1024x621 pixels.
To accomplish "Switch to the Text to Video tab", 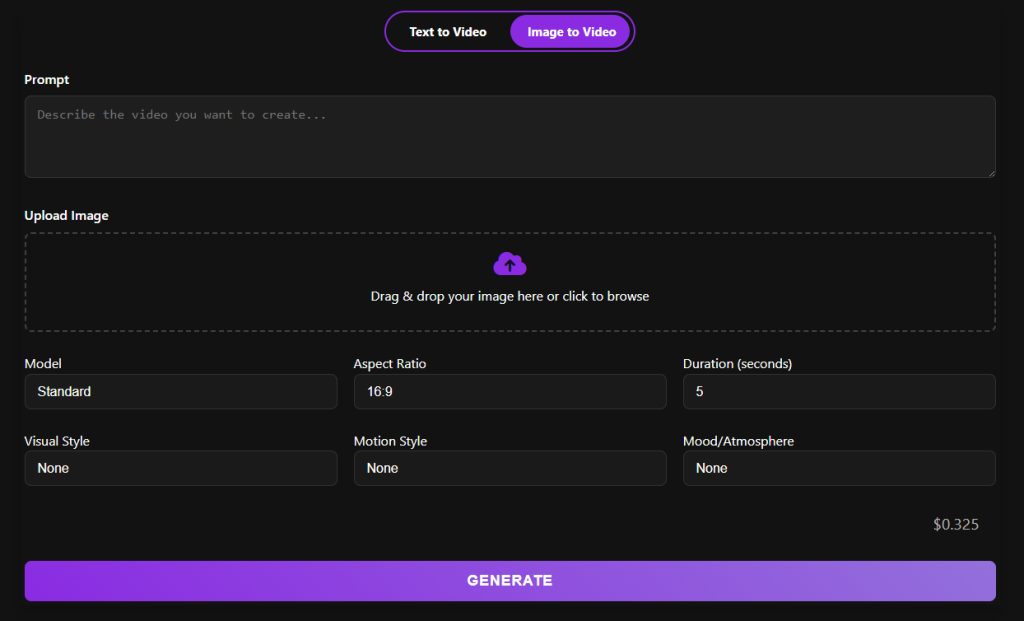I will (x=447, y=31).
